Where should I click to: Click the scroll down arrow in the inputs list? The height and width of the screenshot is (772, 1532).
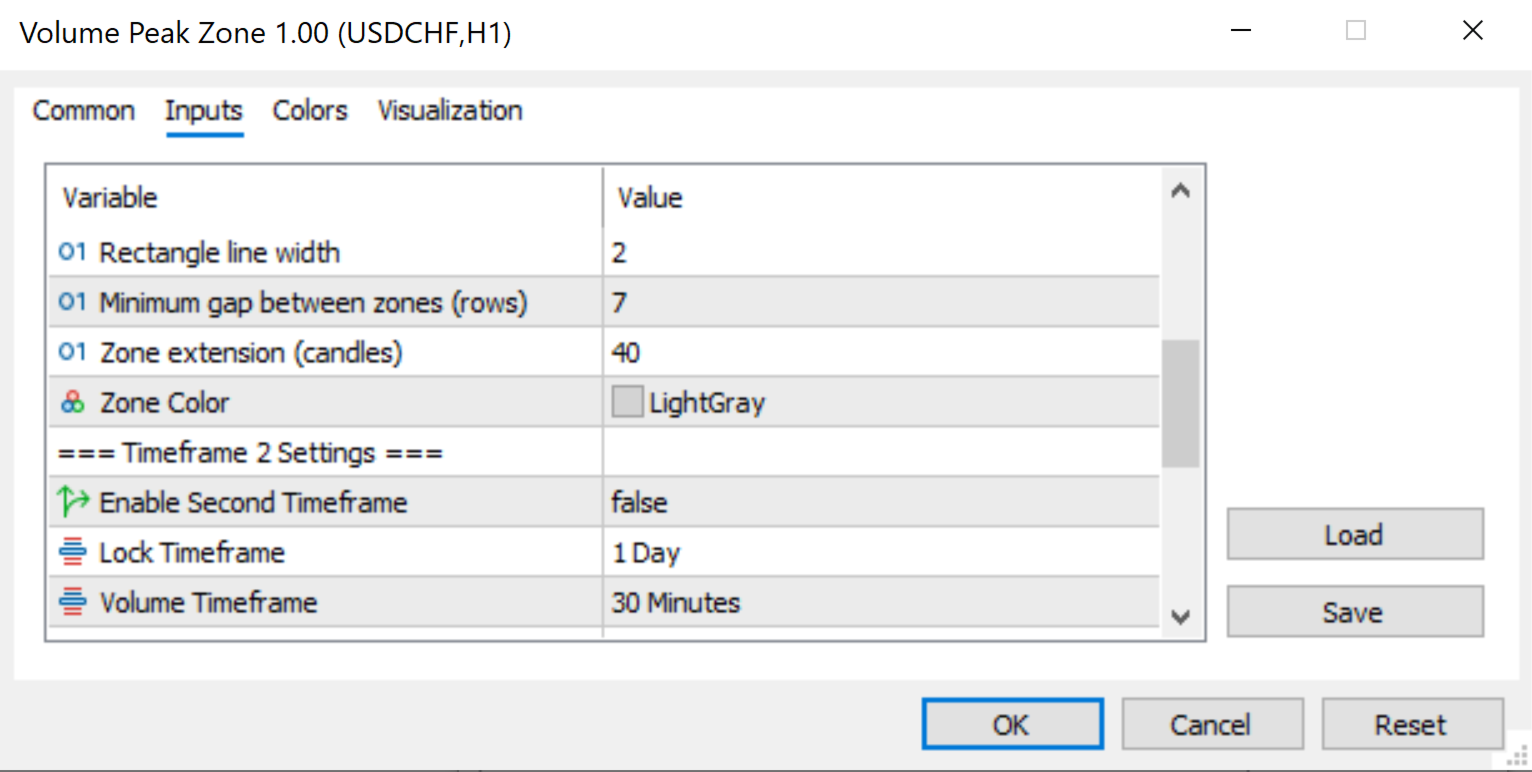[1180, 617]
